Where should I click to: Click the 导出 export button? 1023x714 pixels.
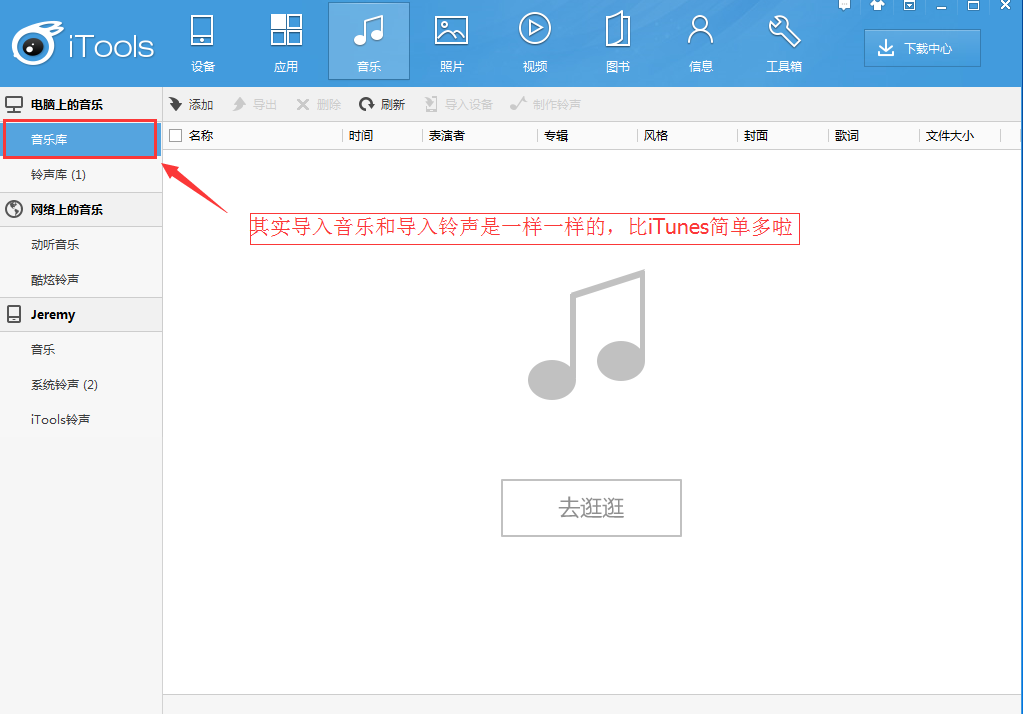click(254, 104)
